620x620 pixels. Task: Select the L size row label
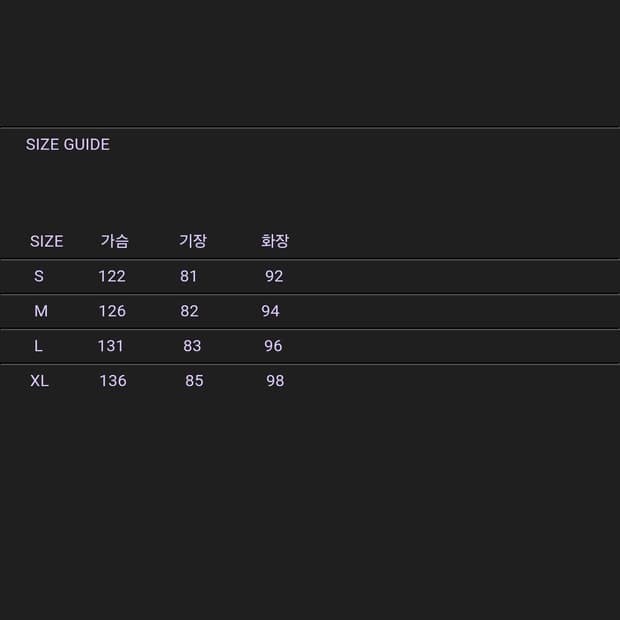click(x=38, y=346)
